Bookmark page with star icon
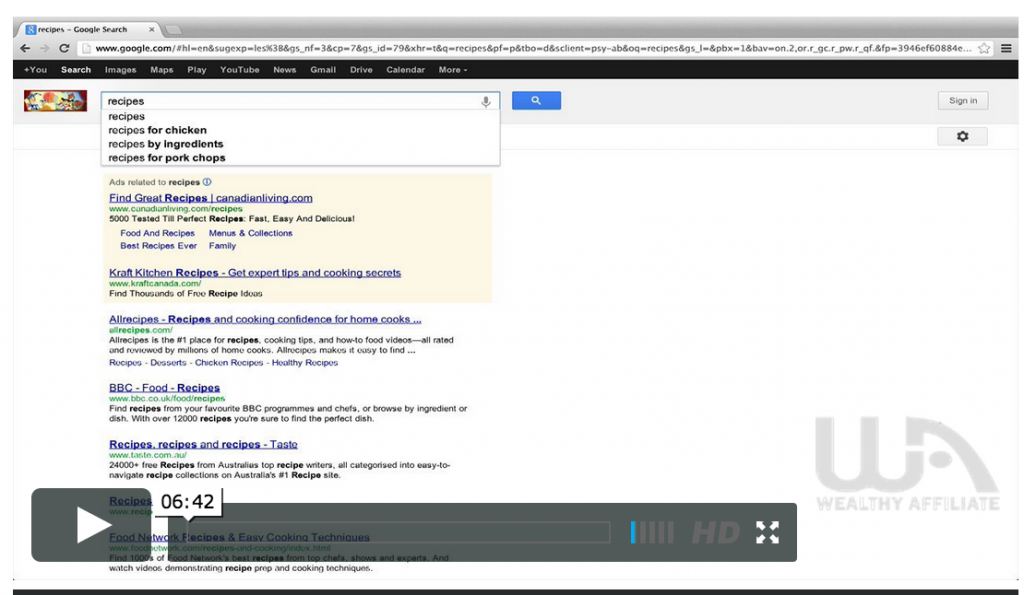 coord(984,48)
